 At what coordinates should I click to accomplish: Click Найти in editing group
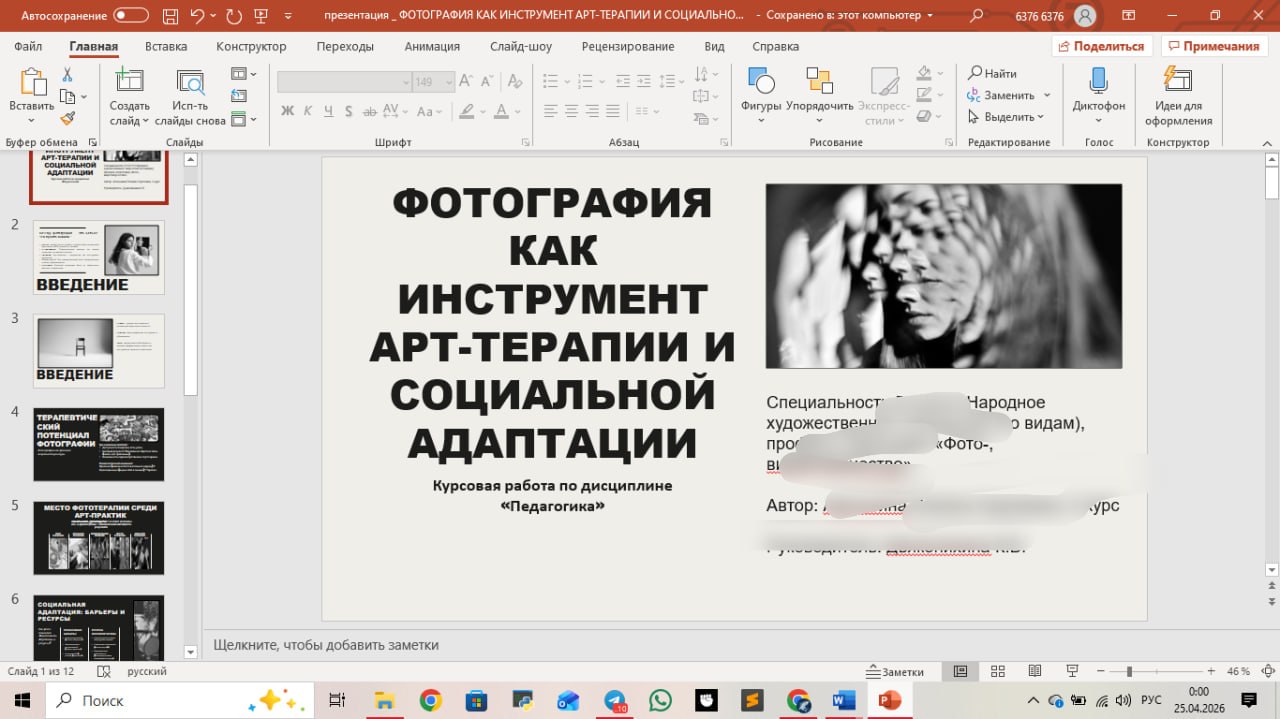(x=993, y=73)
